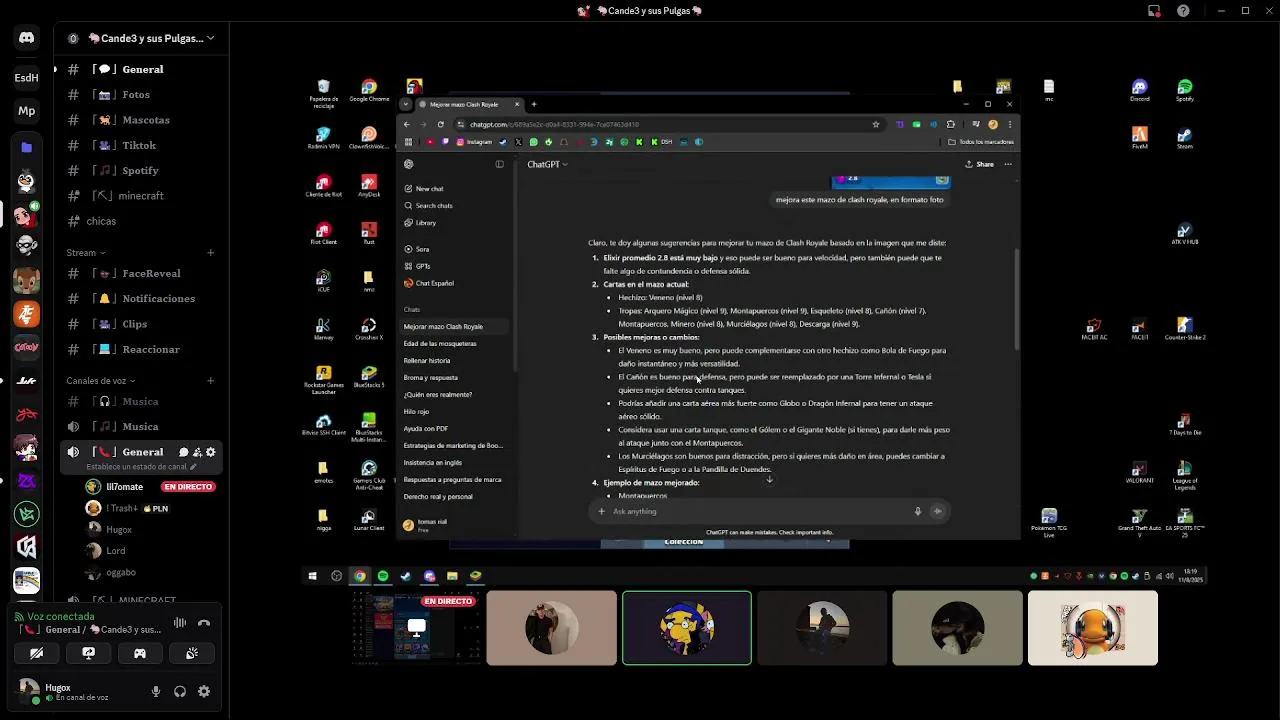Share your screen button in voice panel

[x=89, y=653]
